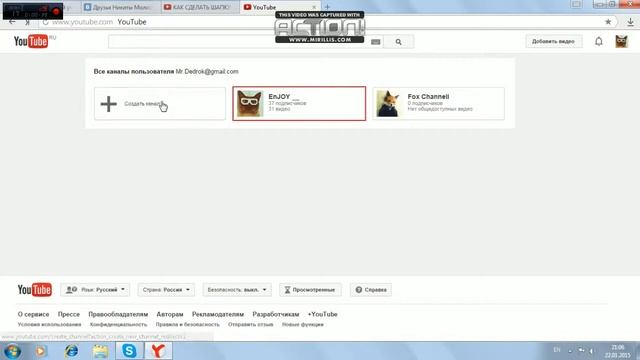Open notifications bell icon
This screenshot has width=640, height=360.
click(598, 41)
